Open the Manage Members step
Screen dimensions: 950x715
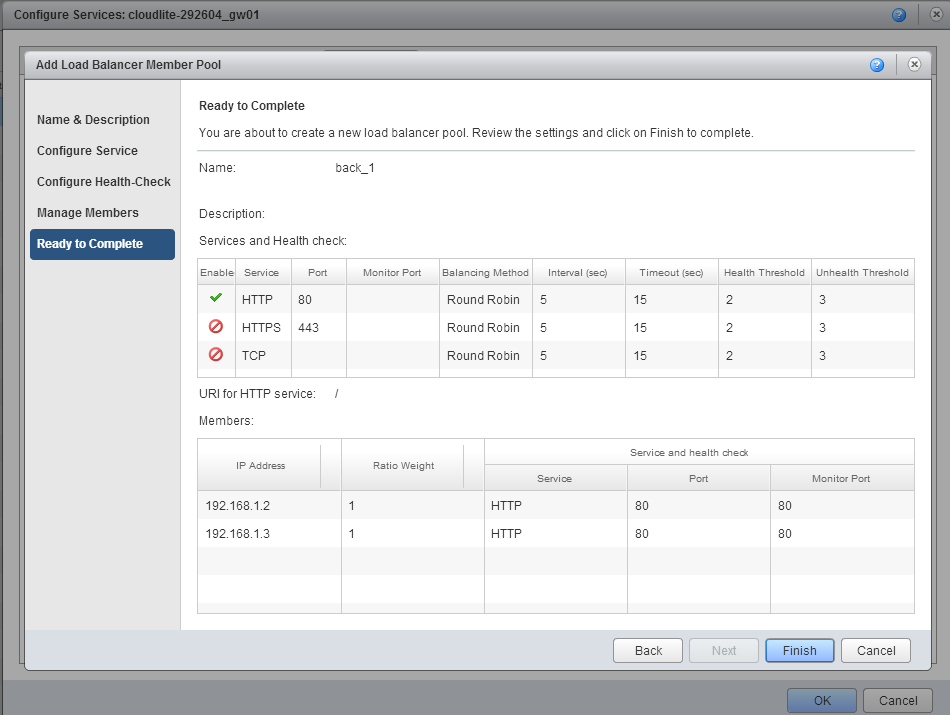click(89, 212)
